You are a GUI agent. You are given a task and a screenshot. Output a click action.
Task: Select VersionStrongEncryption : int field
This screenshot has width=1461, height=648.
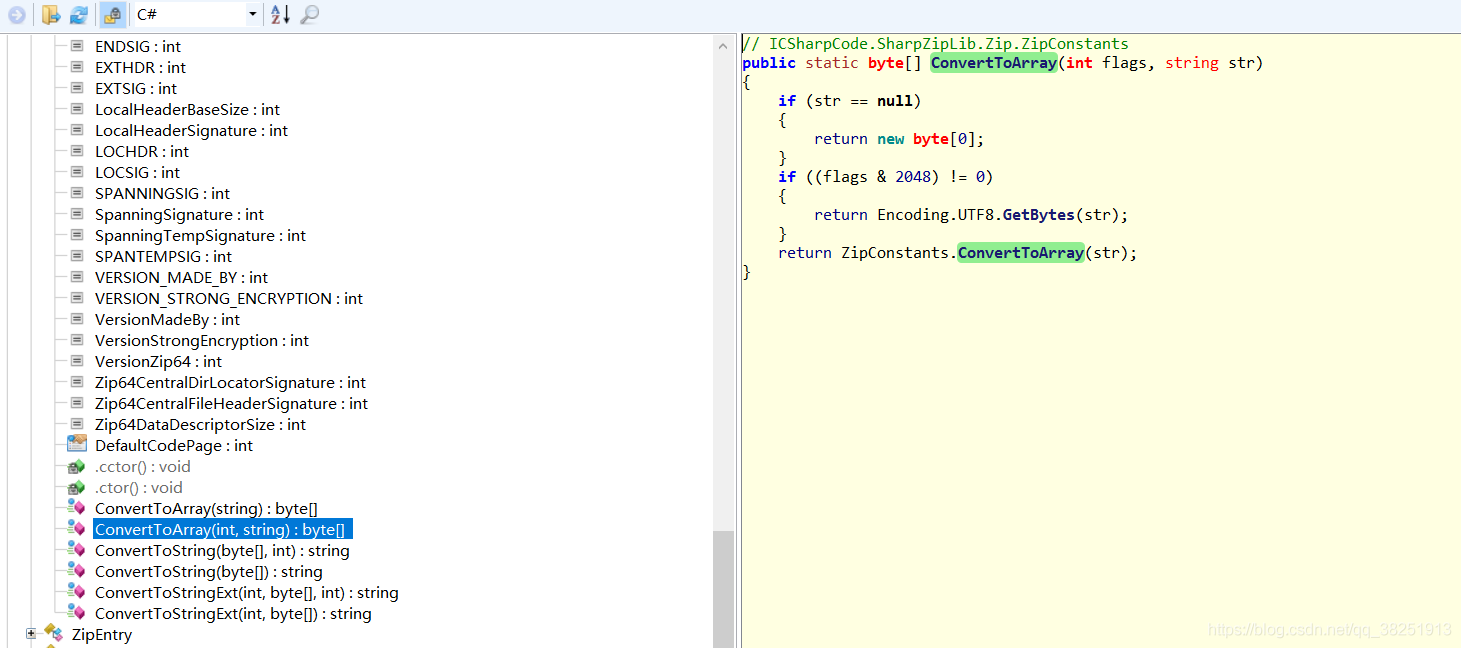(202, 340)
